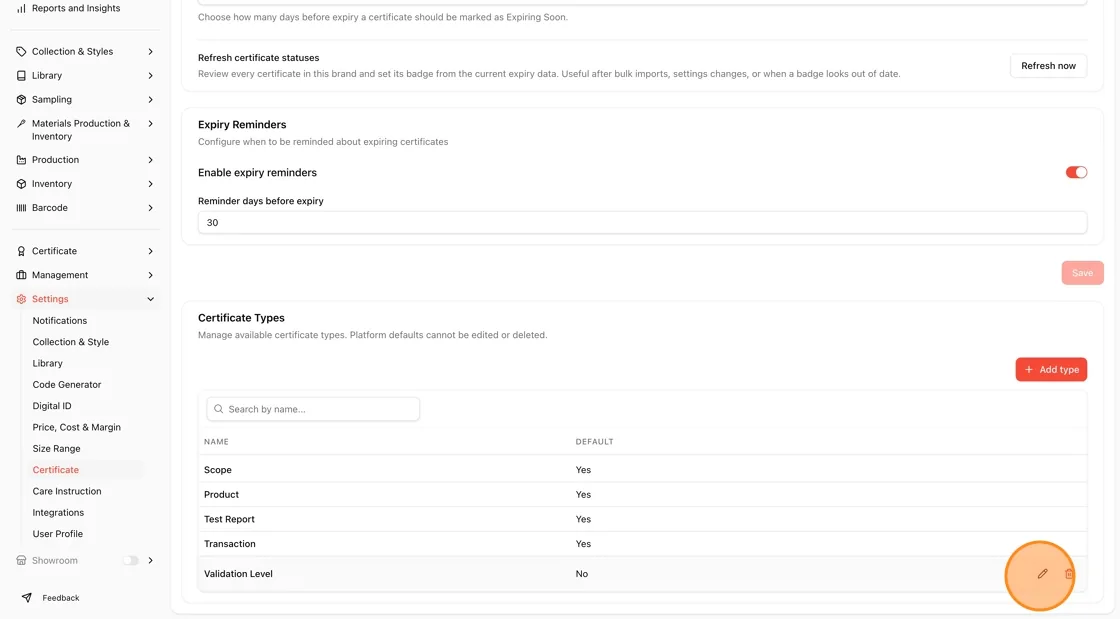The width and height of the screenshot is (1120, 619).
Task: Click the Production factory icon
Action: pos(21,160)
